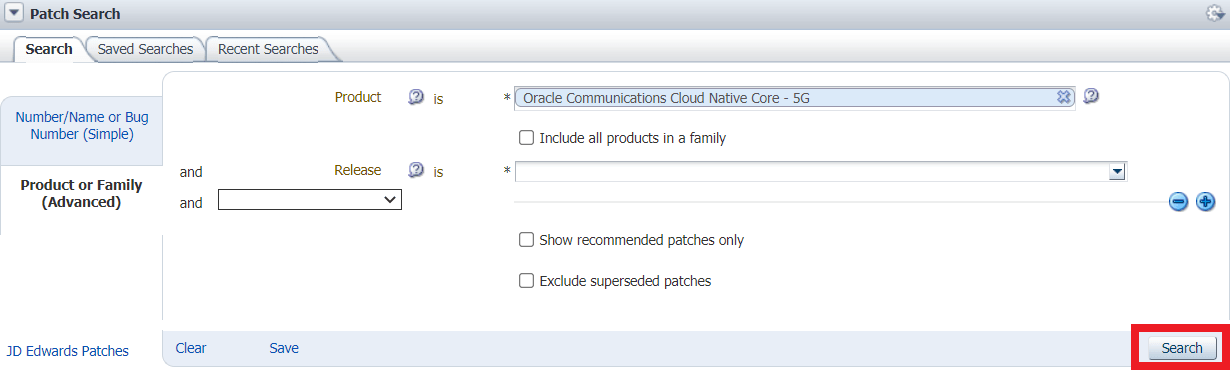This screenshot has width=1230, height=371.
Task: Open the additional filter dropdown after 'and'
Action: [310, 201]
